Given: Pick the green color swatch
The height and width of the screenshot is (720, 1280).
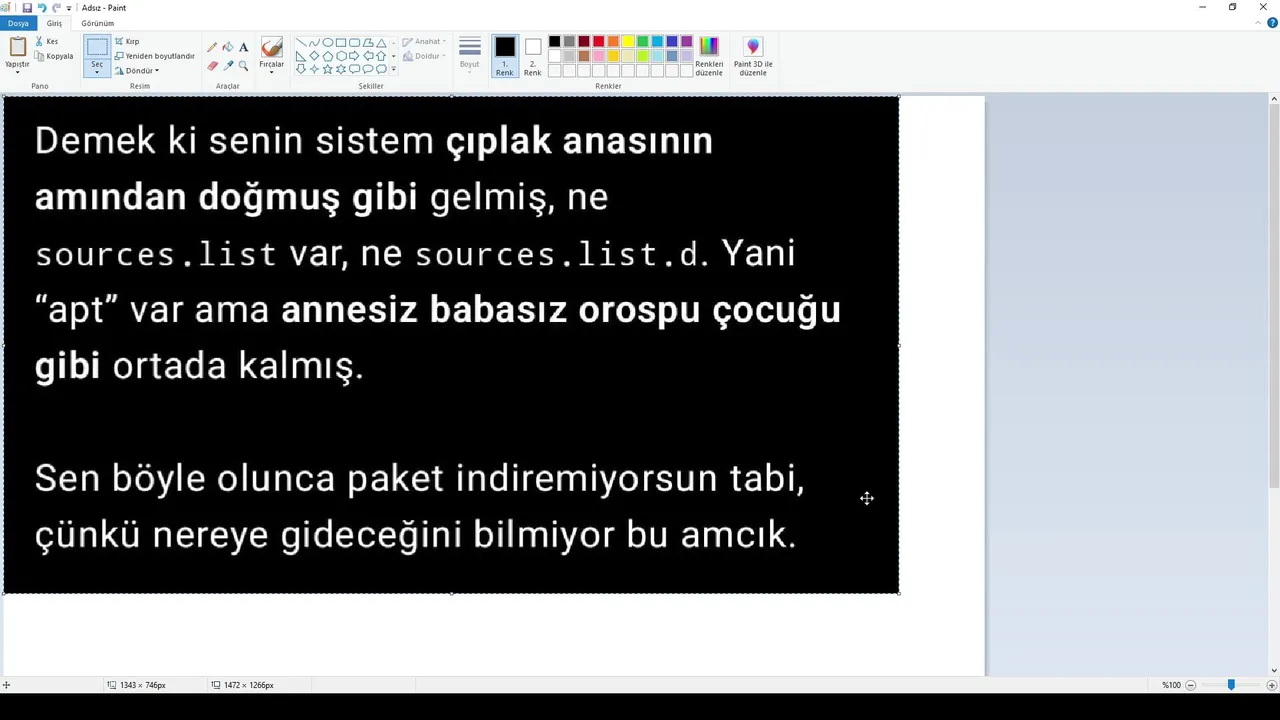Looking at the screenshot, I should 642,42.
